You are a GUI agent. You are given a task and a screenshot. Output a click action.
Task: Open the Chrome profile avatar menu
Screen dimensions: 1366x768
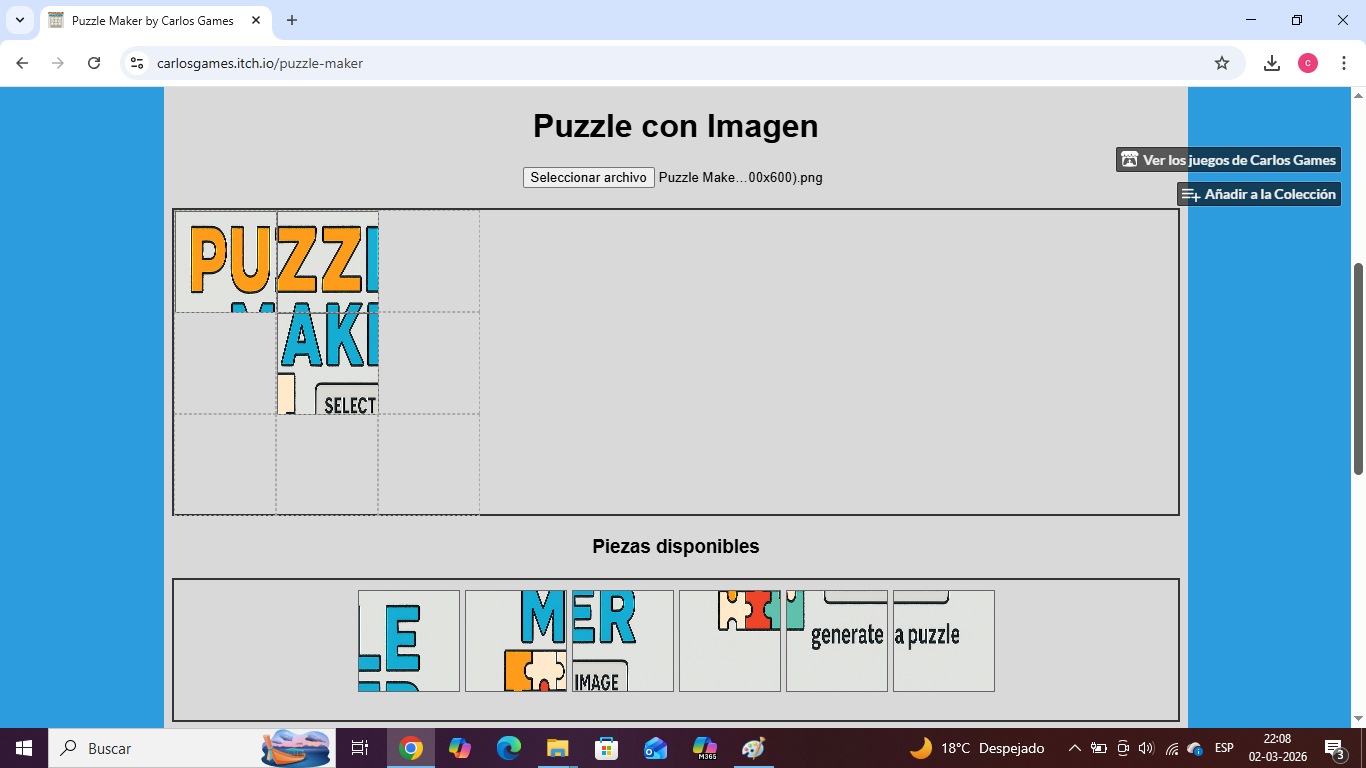click(x=1308, y=63)
